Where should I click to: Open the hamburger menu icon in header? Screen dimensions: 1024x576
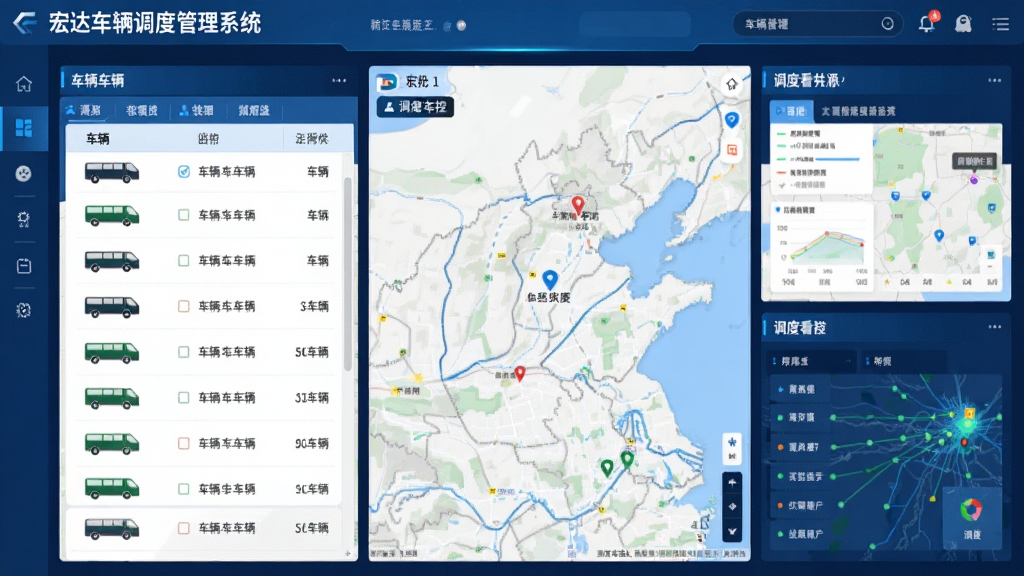[x=1000, y=24]
